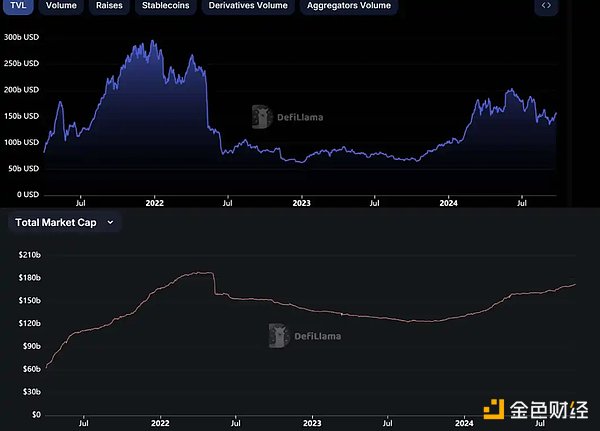This screenshot has width=600, height=431.
Task: Click the 100b USD label on TVL axis
Action: pyautogui.click(x=21, y=142)
